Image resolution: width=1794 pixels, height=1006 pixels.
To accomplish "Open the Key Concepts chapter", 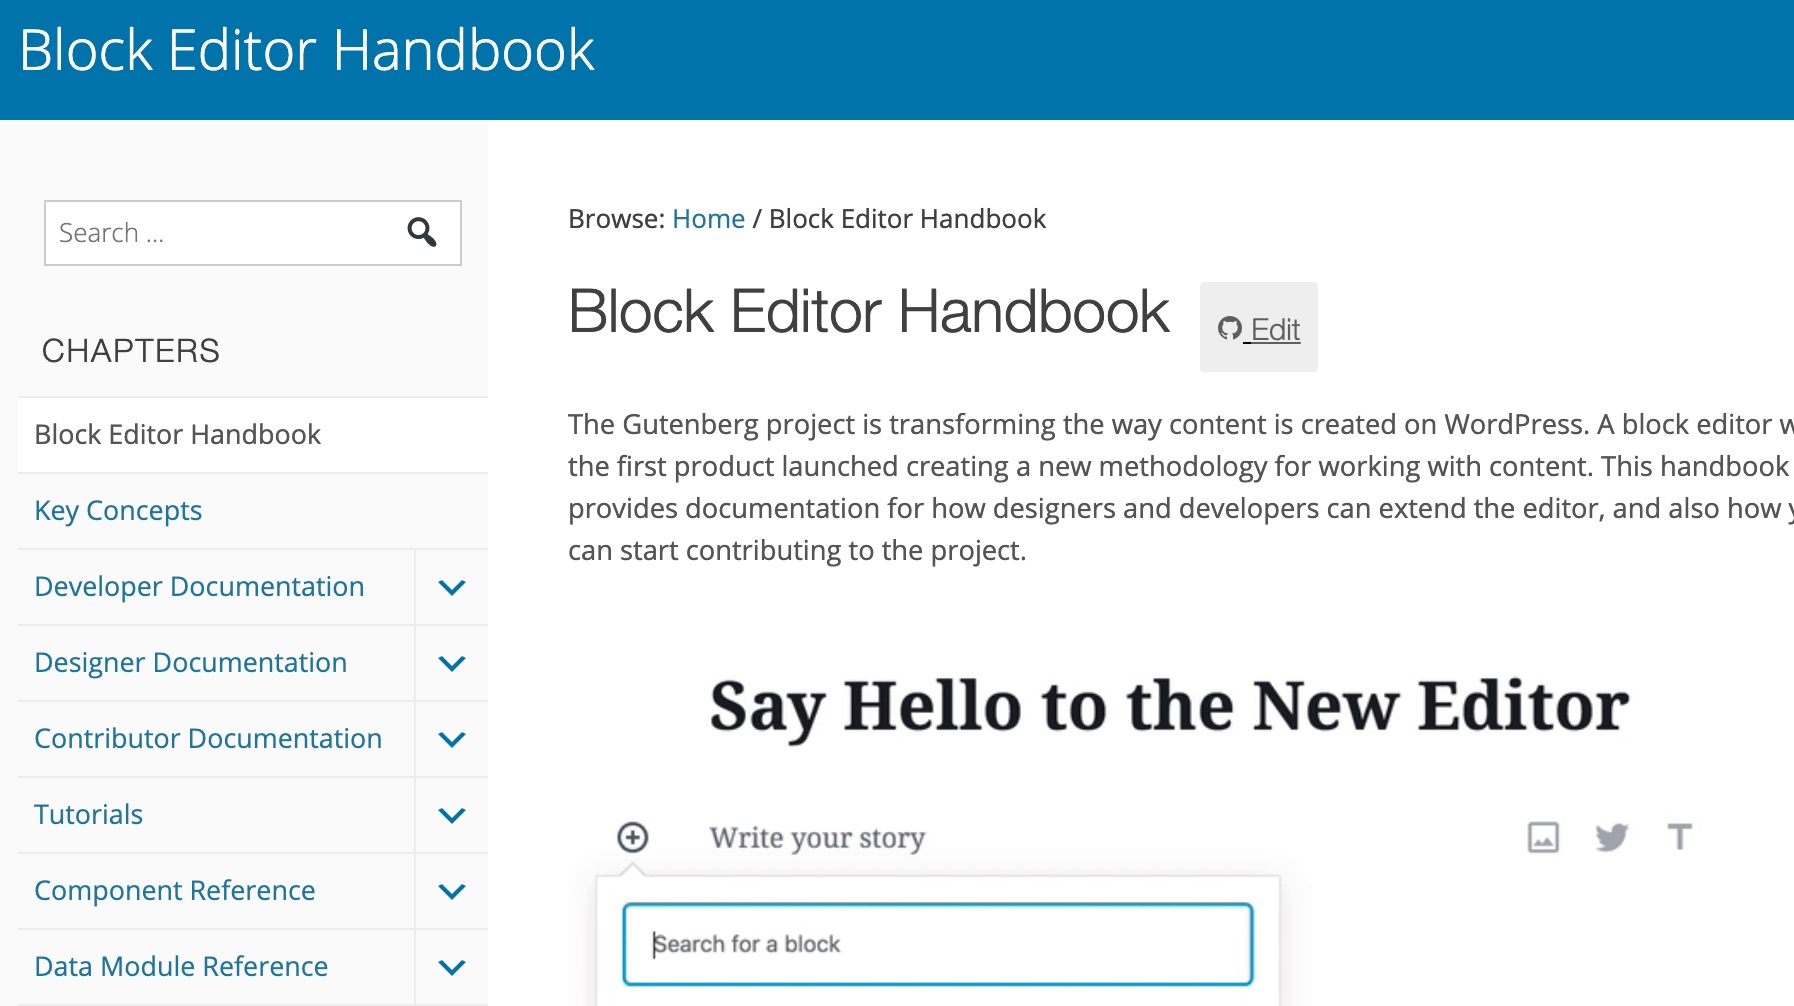I will point(118,511).
